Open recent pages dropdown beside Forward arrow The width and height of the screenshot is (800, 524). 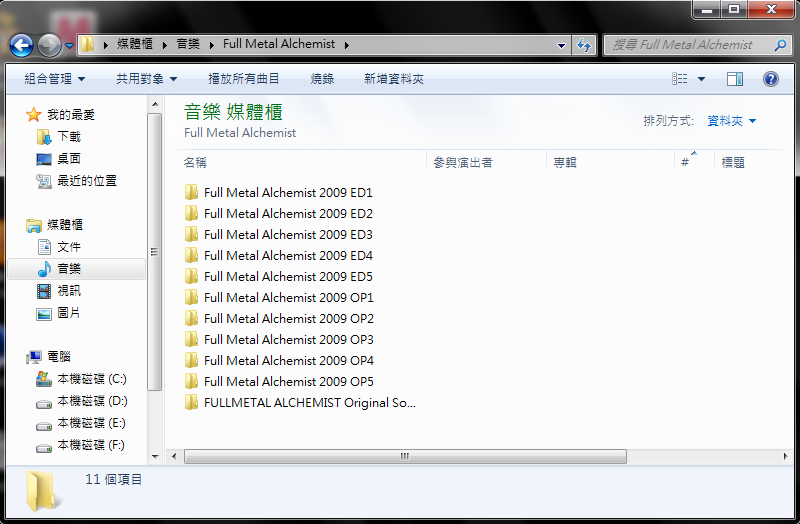click(69, 46)
